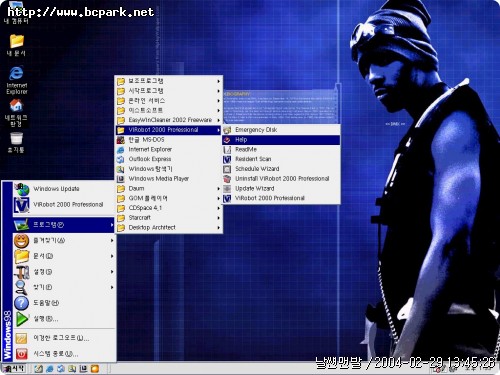Launch Outlook Express from Programs menu

pos(169,159)
